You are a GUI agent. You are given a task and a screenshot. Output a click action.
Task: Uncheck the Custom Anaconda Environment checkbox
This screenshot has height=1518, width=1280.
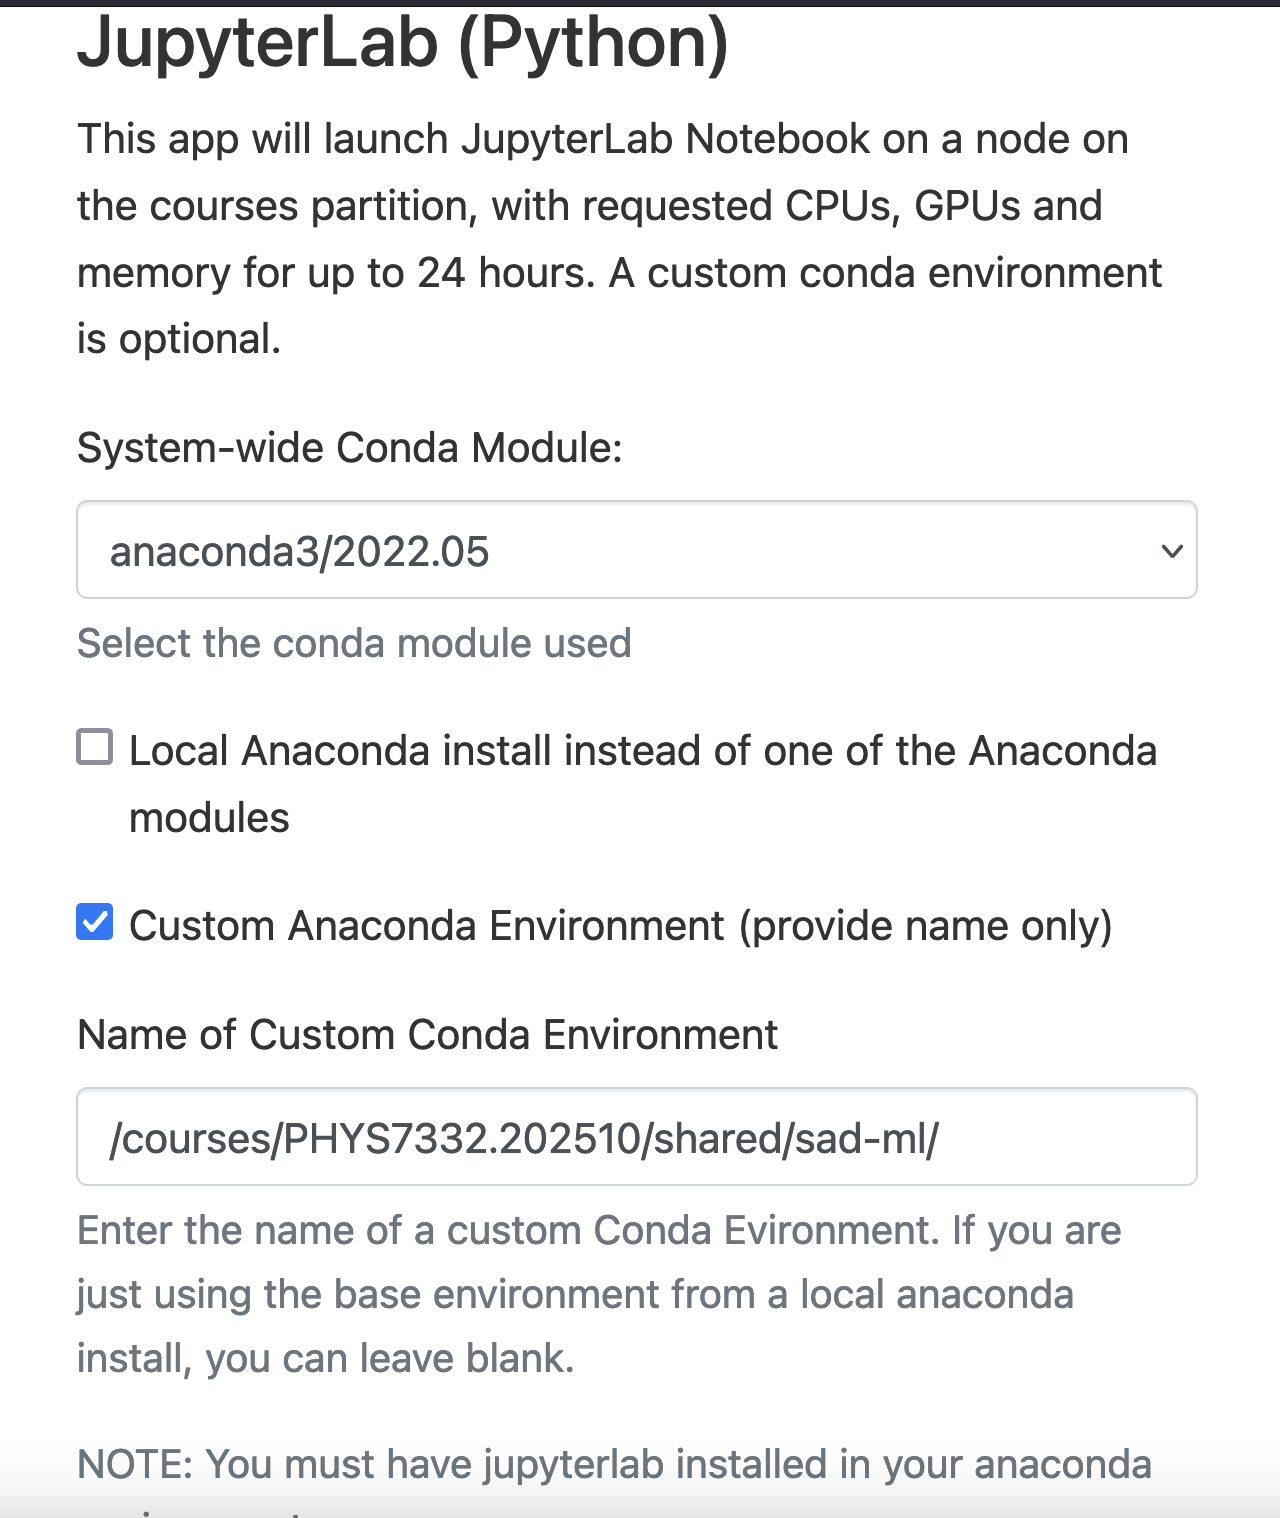point(95,922)
